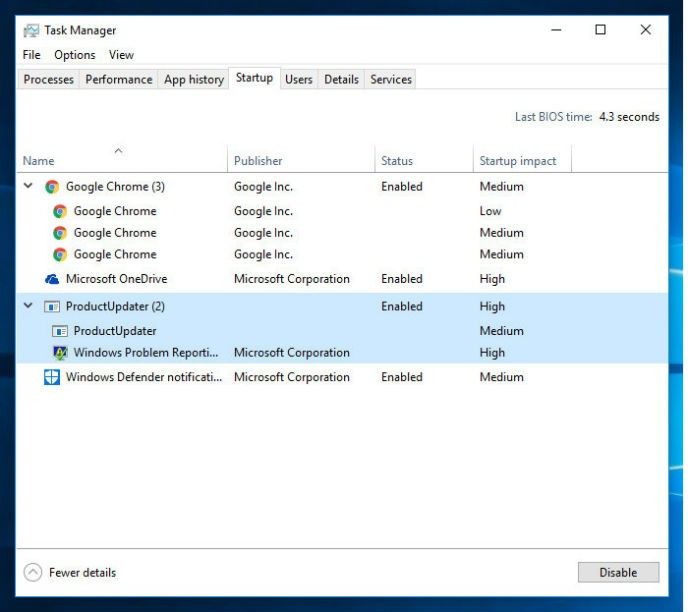Click the Task Manager title bar icon
The image size is (688, 612).
click(31, 30)
